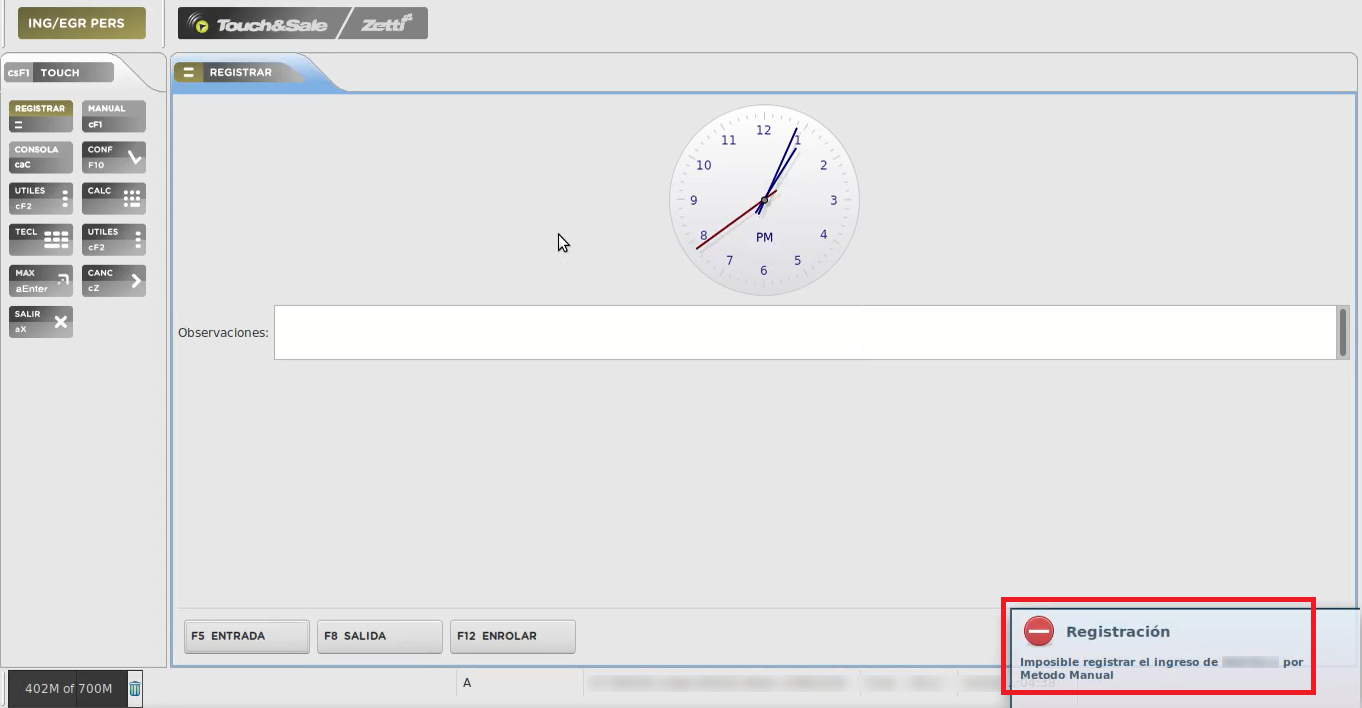Click the trash can memory icon
1362x708 pixels.
tap(135, 688)
